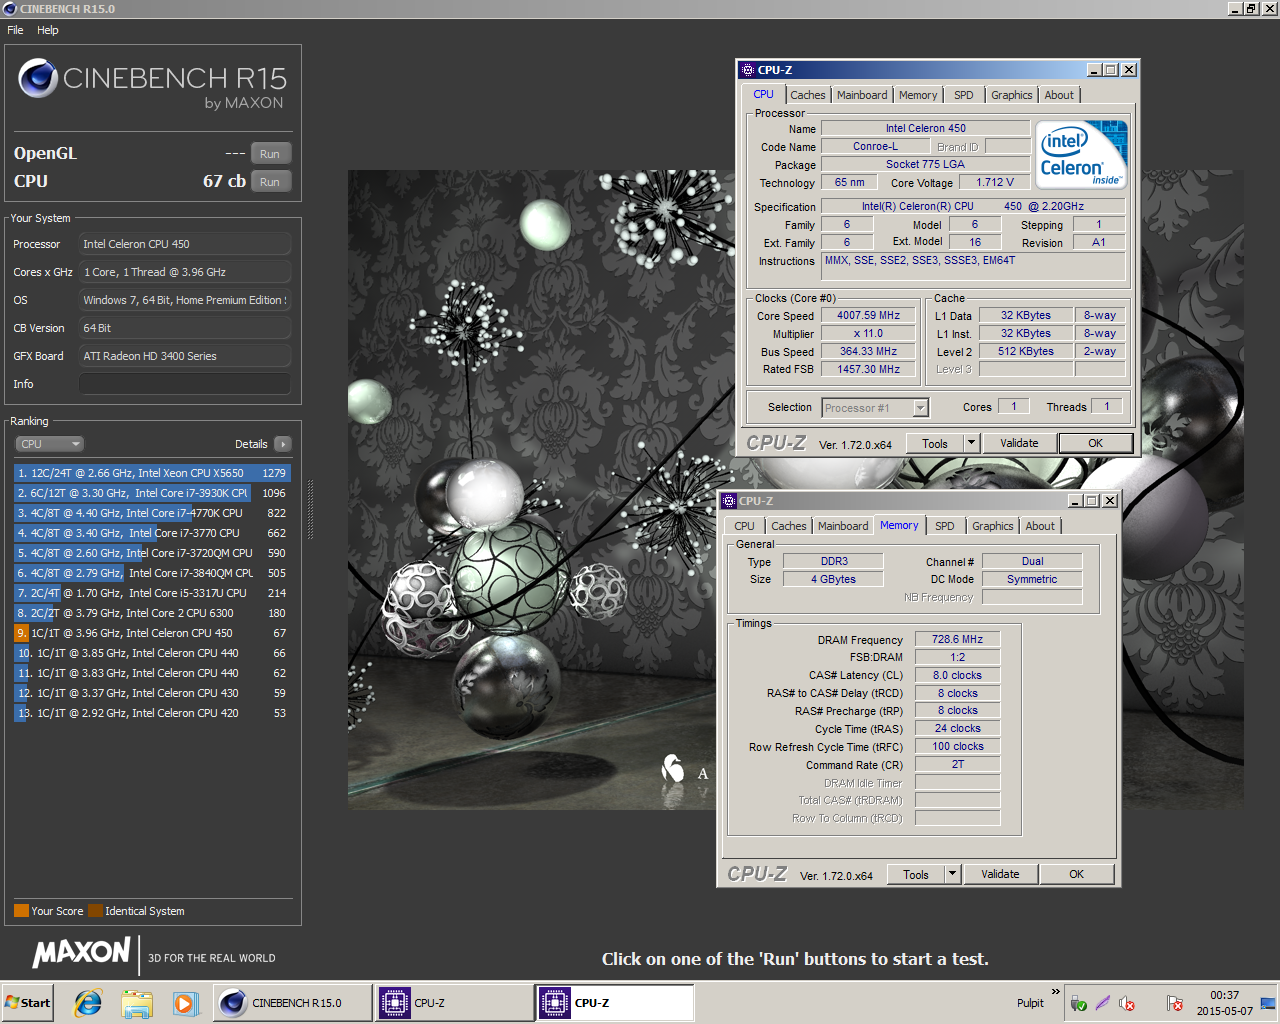Click the Start button

pos(28,1003)
